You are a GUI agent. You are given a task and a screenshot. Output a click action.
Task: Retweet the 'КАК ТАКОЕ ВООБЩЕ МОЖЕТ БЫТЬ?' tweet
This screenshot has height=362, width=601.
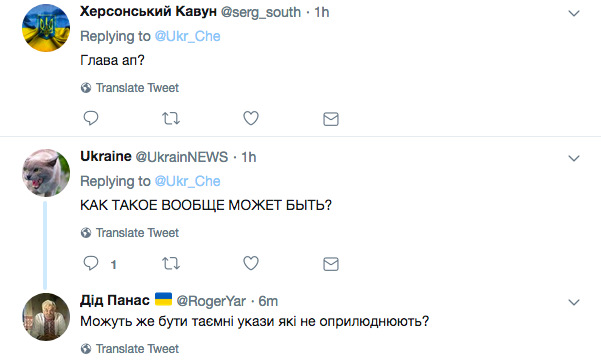pos(171,263)
